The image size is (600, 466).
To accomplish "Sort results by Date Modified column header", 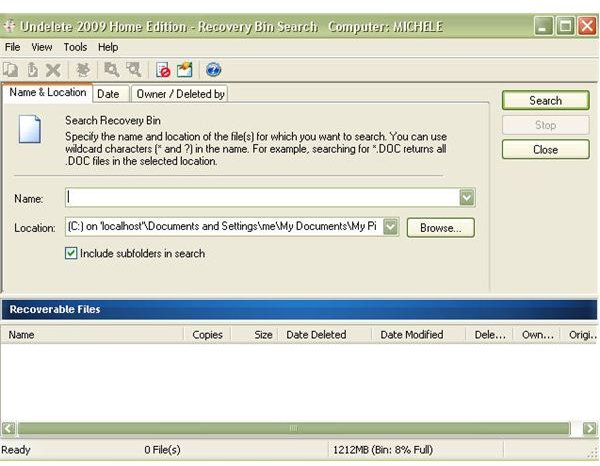I will pyautogui.click(x=418, y=335).
